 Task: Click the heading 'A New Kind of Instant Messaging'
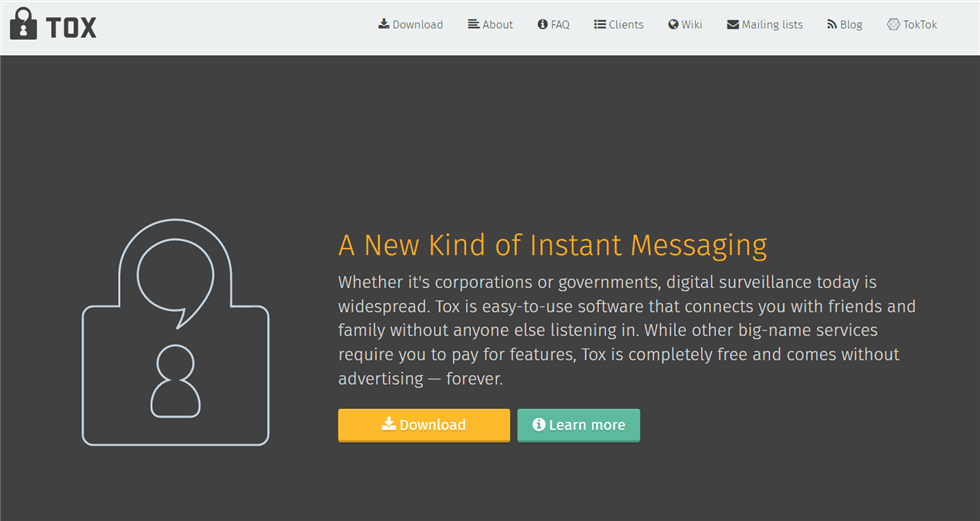(552, 245)
